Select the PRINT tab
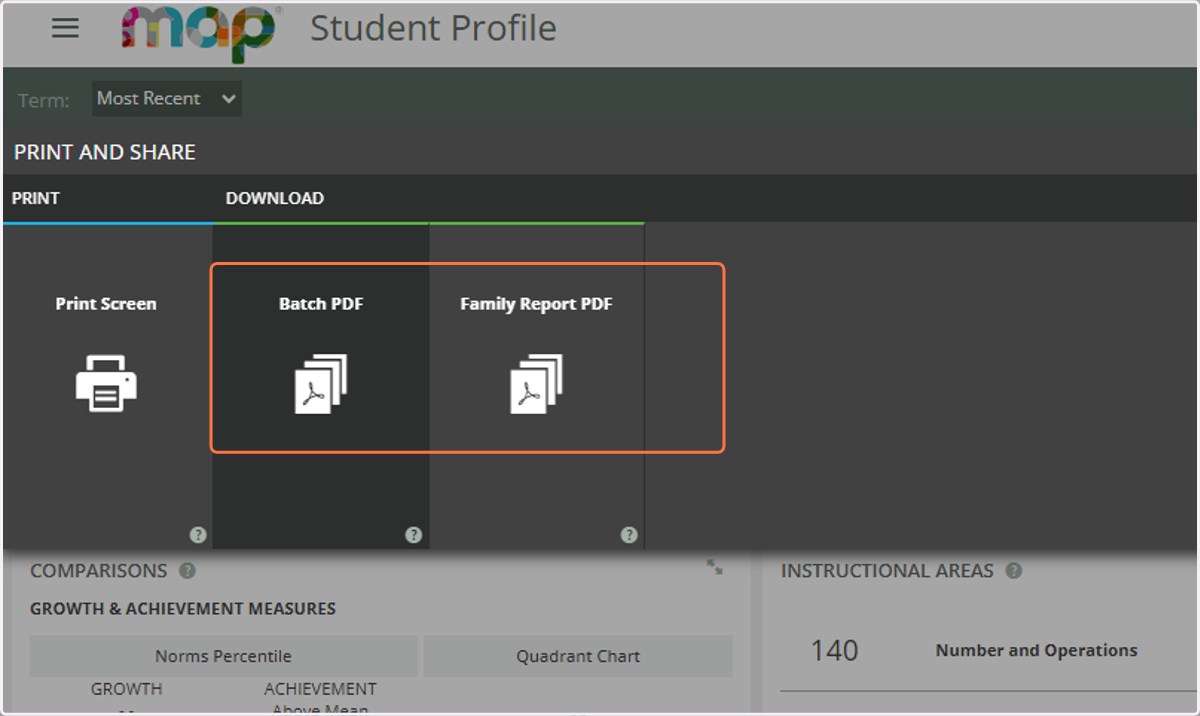The width and height of the screenshot is (1200, 716). 36,198
